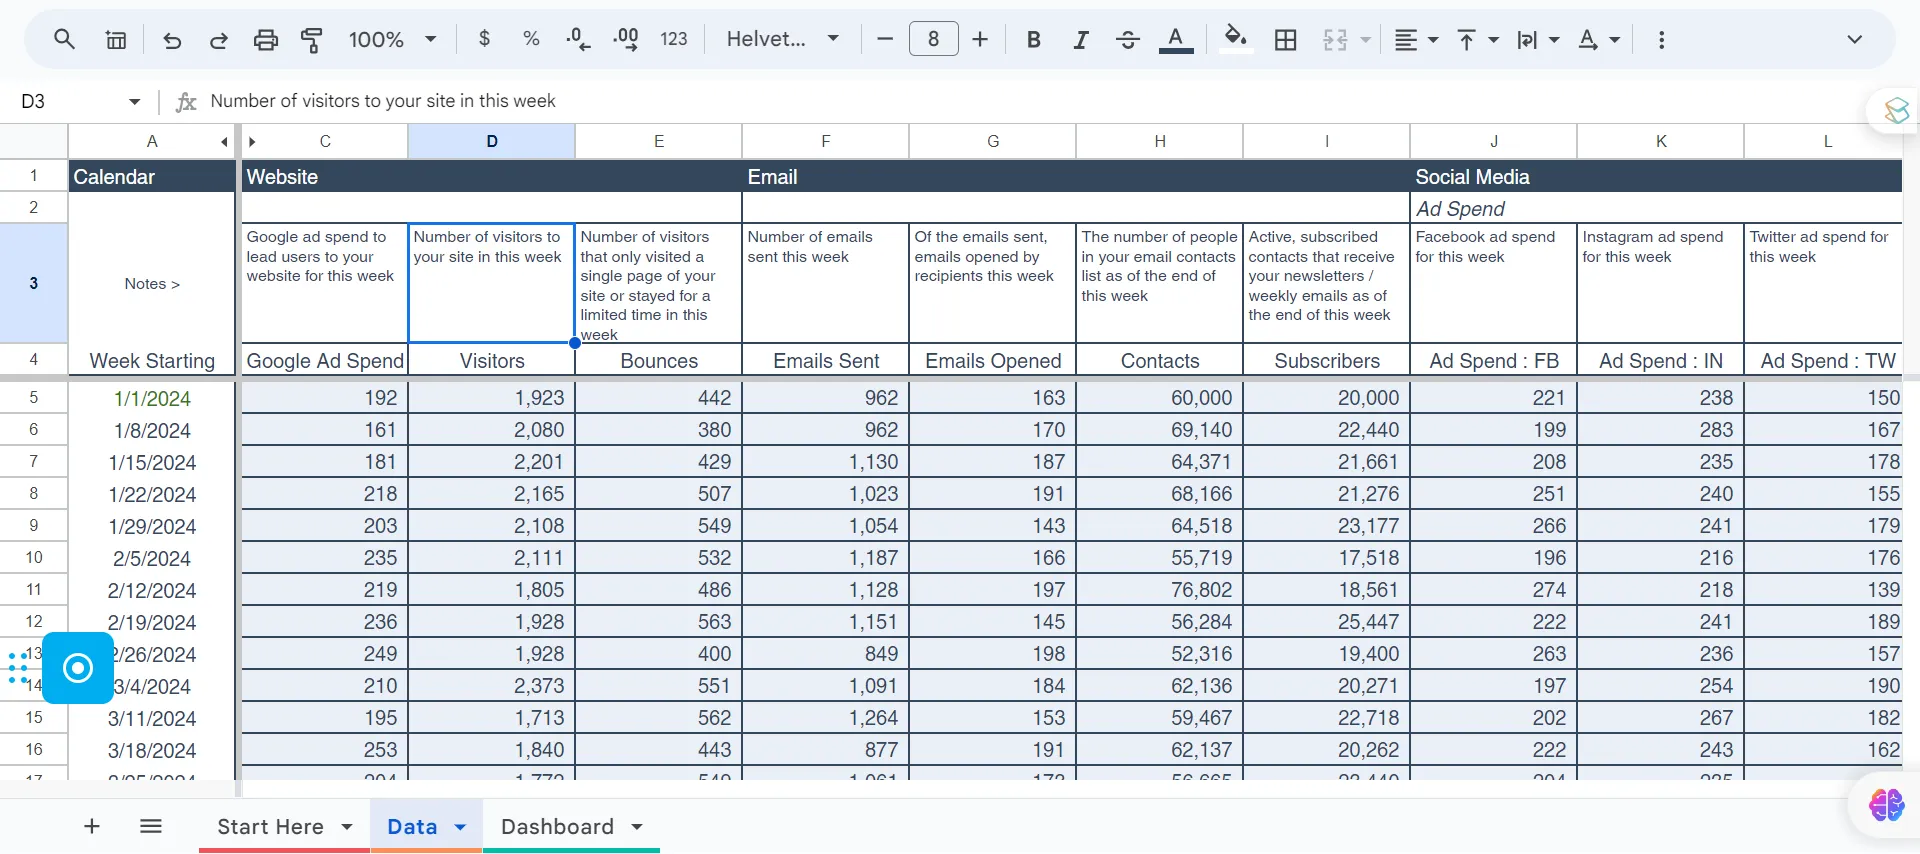Click the Ad Spend subheader cell

[1656, 208]
